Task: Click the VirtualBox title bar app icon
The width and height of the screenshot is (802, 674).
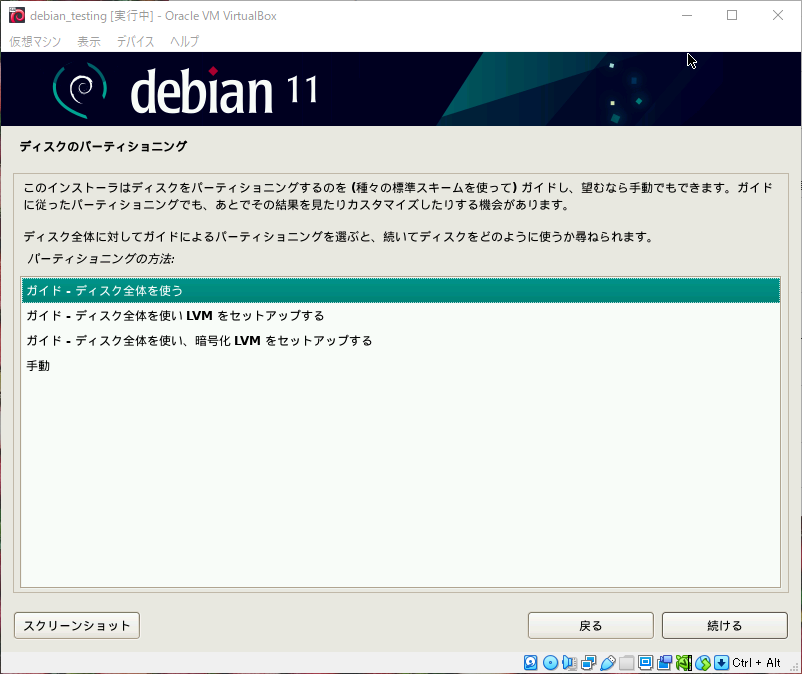Action: pyautogui.click(x=17, y=15)
